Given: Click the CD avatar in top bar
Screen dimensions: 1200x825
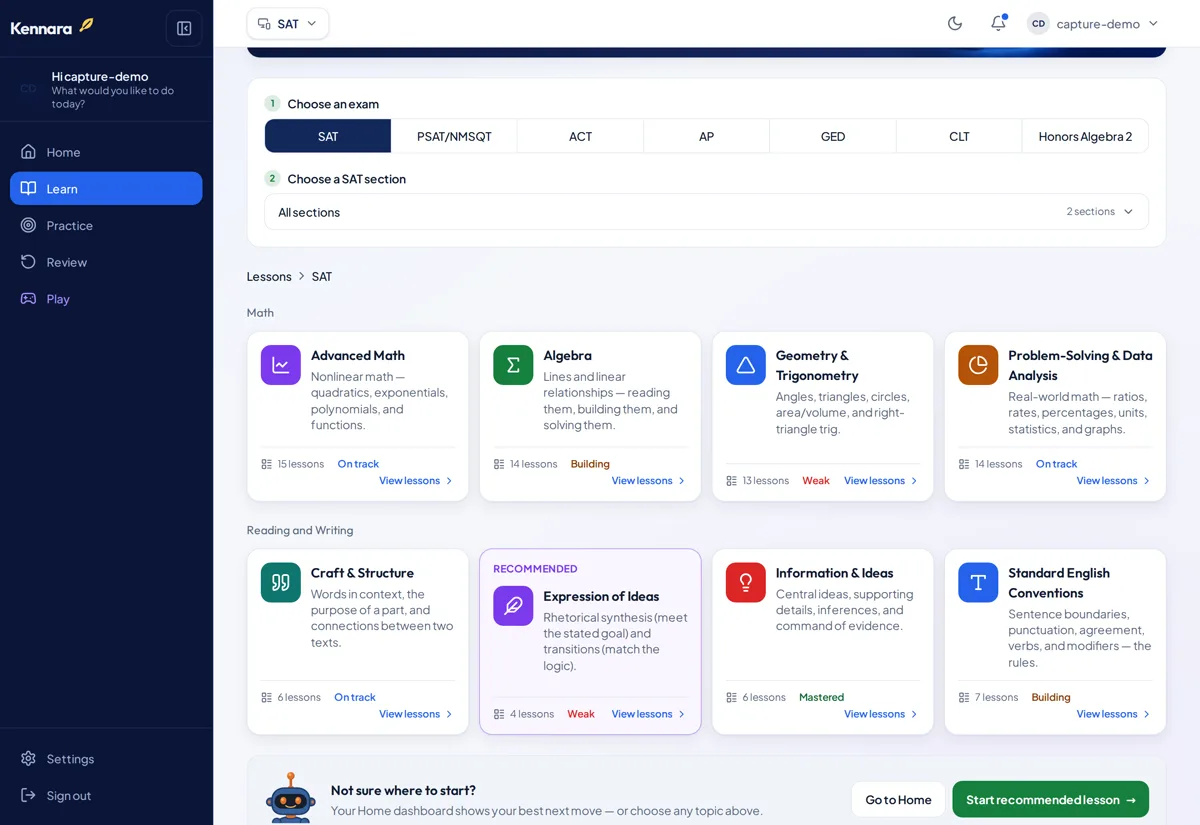Looking at the screenshot, I should click(1038, 24).
